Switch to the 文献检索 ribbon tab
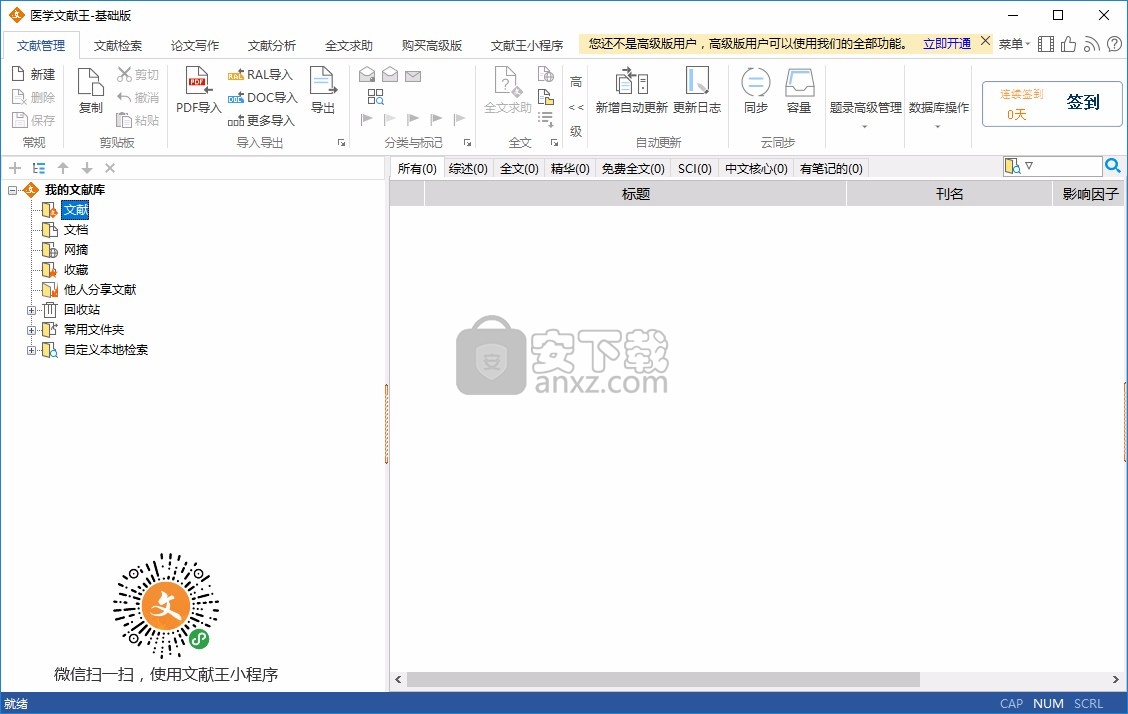This screenshot has height=714, width=1128. (x=118, y=45)
